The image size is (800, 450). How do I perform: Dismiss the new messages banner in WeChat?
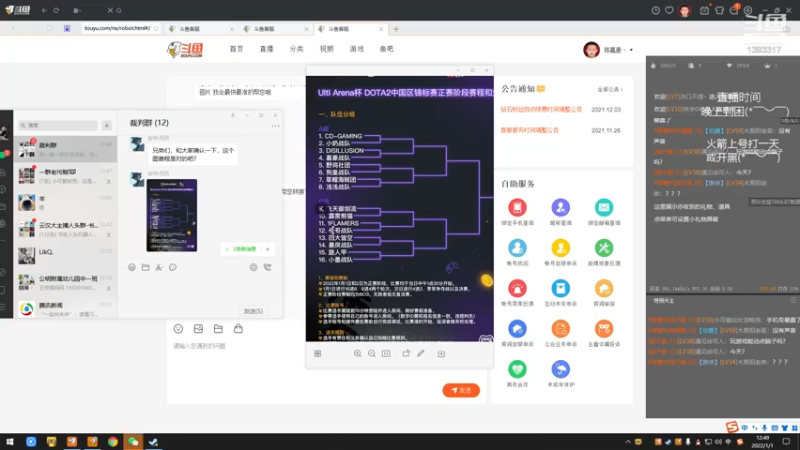[267, 249]
